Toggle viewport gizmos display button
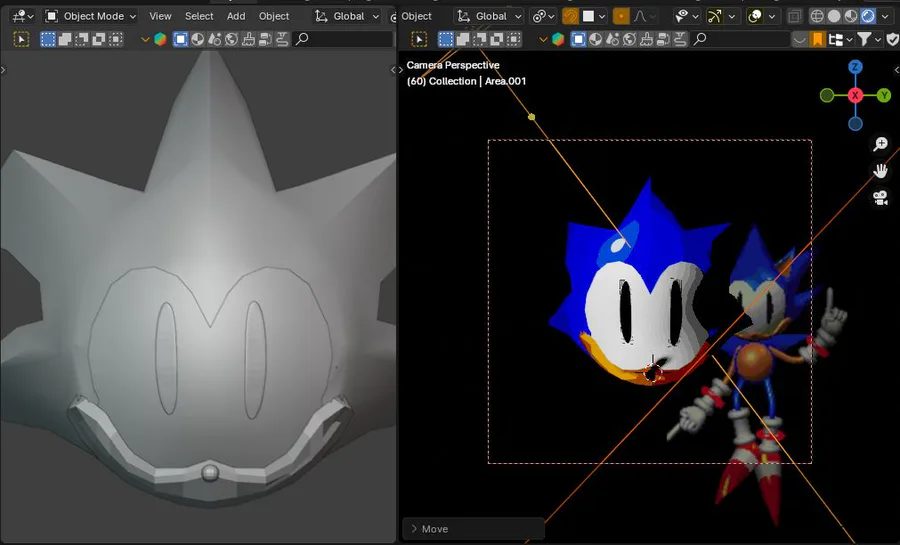Screen dimensions: 900x545 [x=714, y=16]
